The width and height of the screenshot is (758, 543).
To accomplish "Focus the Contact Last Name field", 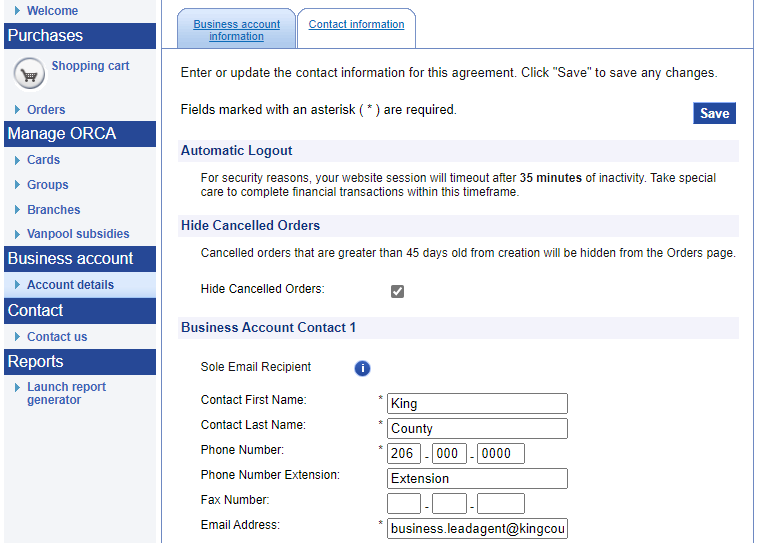I will (477, 429).
